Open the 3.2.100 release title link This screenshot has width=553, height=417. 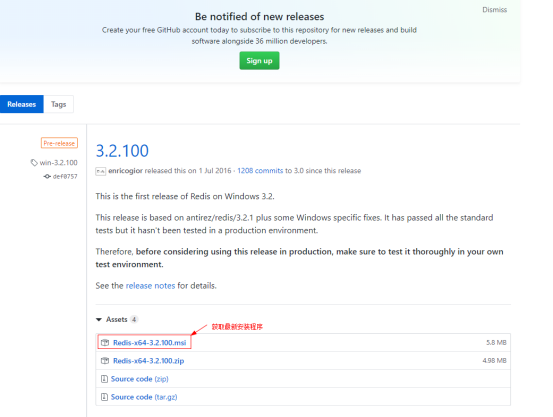click(x=122, y=151)
